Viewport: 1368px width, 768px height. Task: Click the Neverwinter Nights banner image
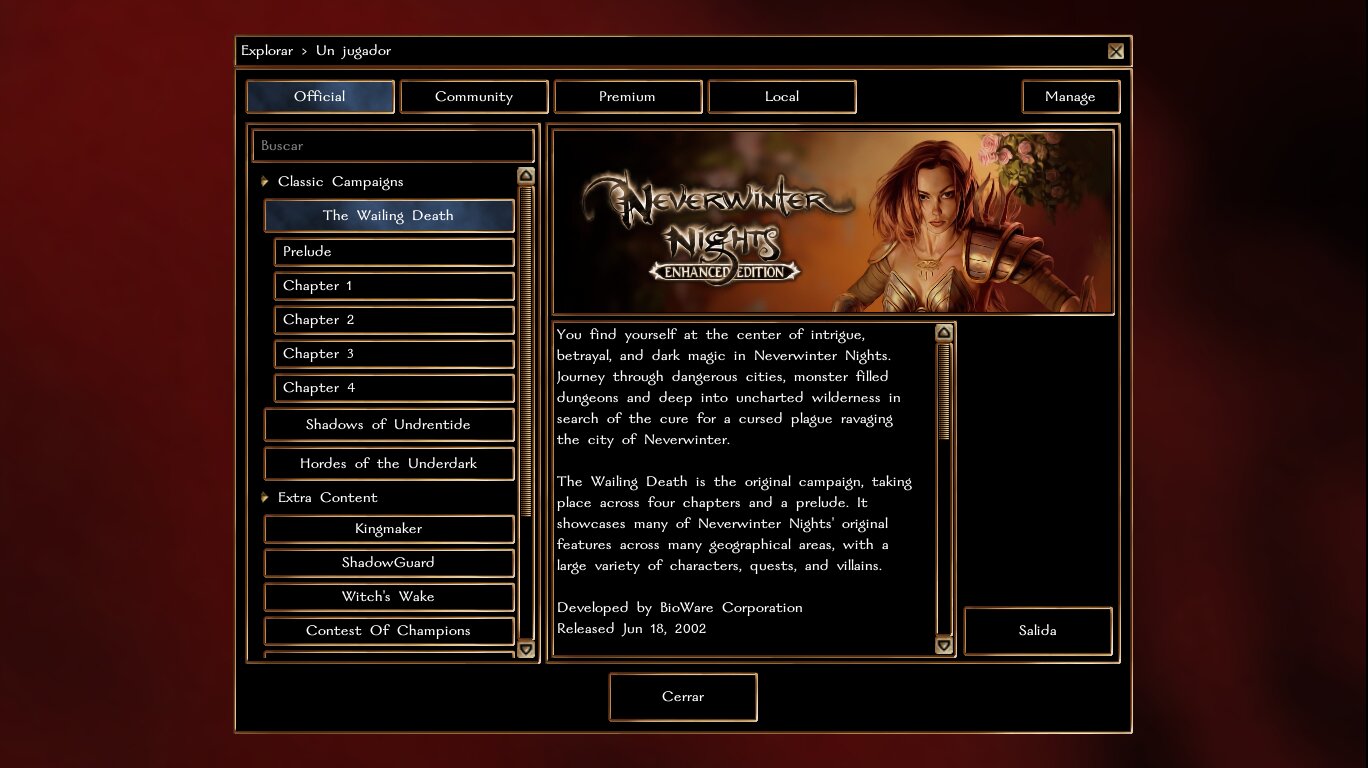(x=833, y=222)
